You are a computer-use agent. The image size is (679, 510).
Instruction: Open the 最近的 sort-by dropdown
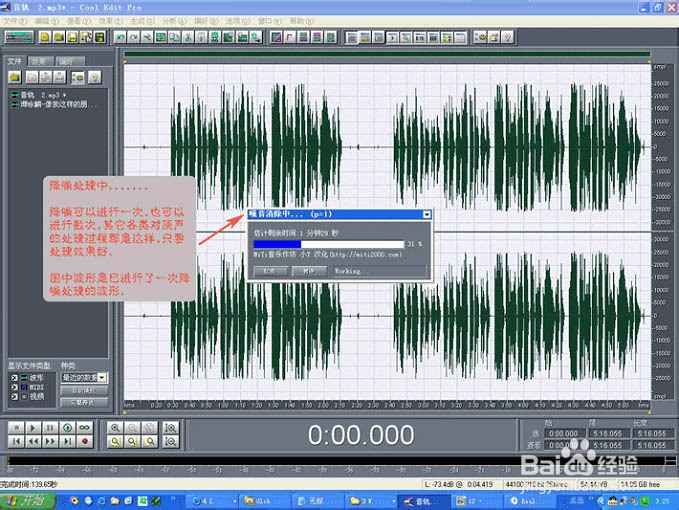tap(84, 378)
